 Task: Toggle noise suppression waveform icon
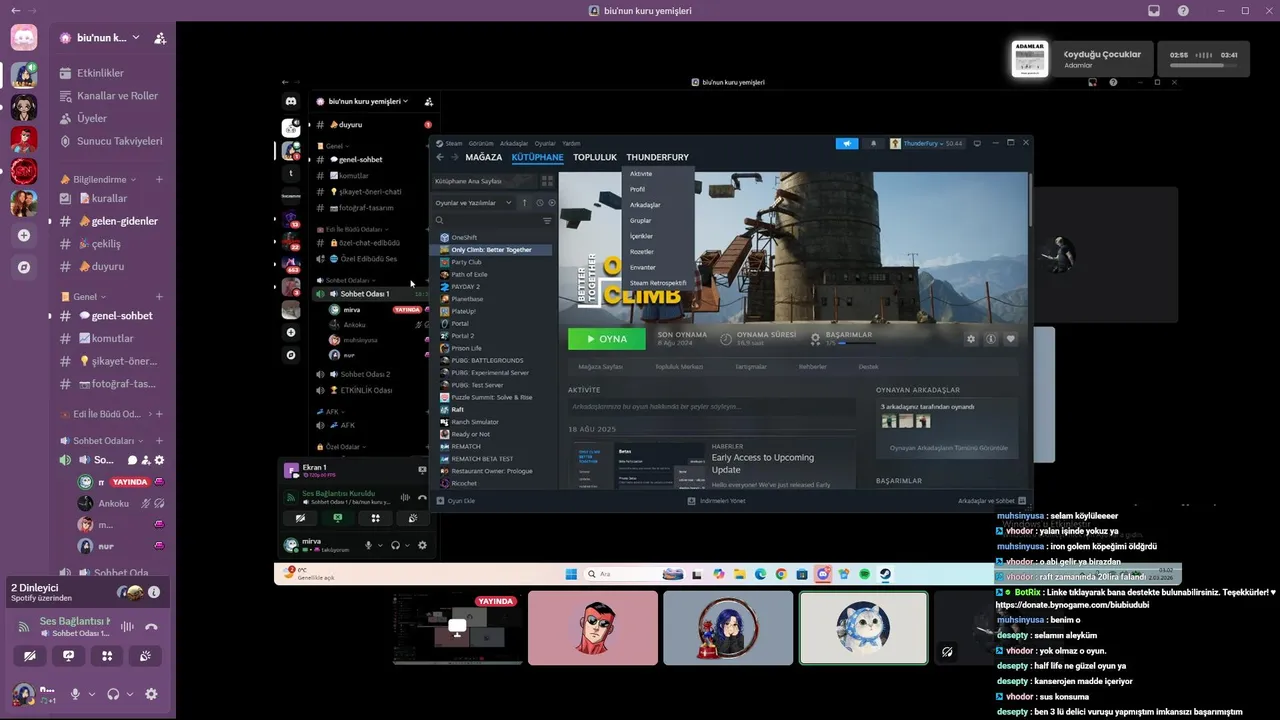[x=127, y=627]
